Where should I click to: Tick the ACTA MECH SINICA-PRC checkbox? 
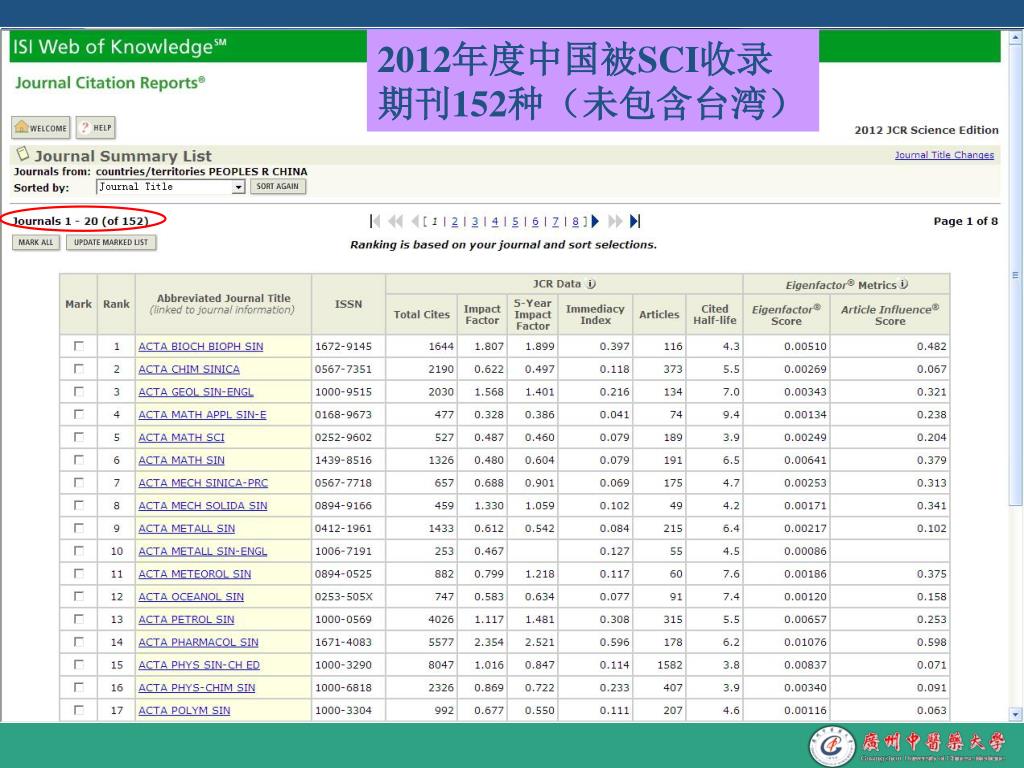(x=79, y=483)
